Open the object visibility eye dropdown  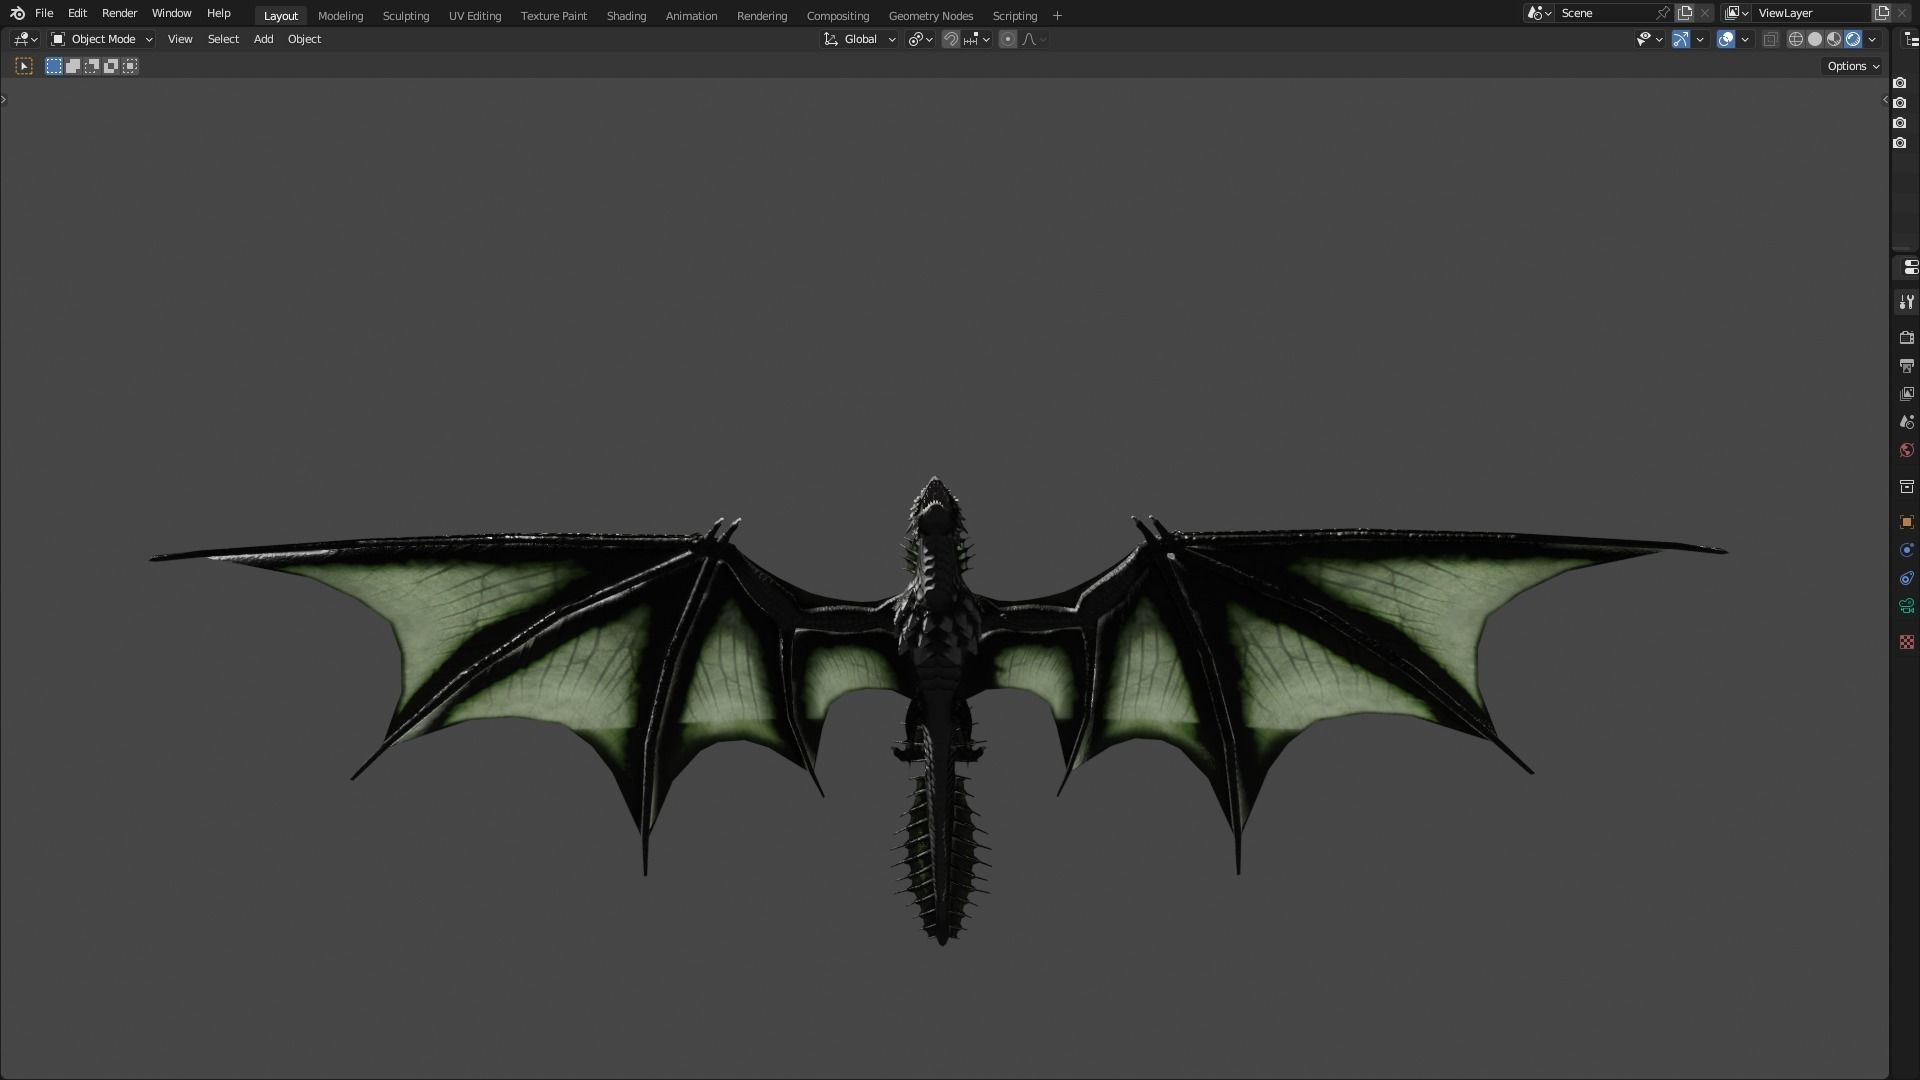click(1649, 39)
